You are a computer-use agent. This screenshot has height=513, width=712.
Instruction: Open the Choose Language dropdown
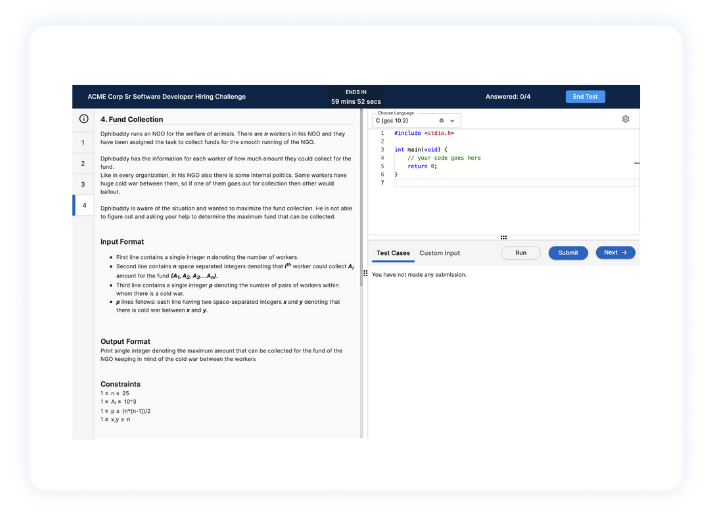tap(416, 120)
